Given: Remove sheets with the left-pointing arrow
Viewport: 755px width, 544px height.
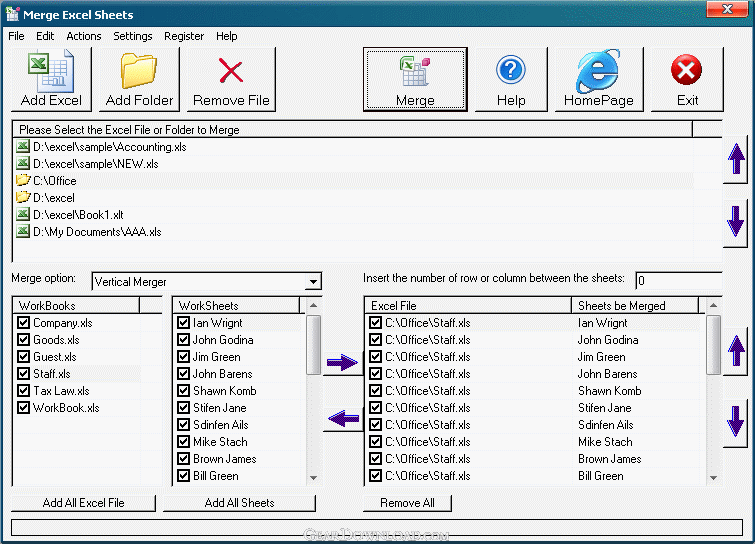Looking at the screenshot, I should tap(342, 418).
